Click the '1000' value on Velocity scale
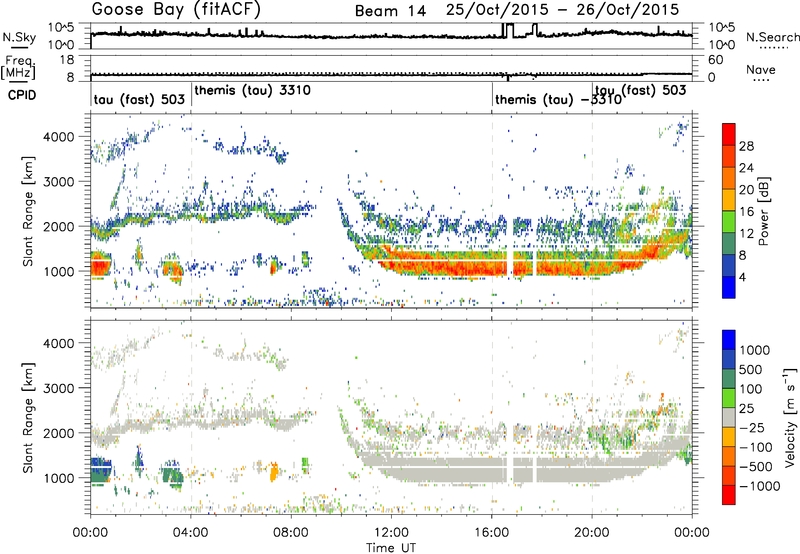 click(755, 350)
